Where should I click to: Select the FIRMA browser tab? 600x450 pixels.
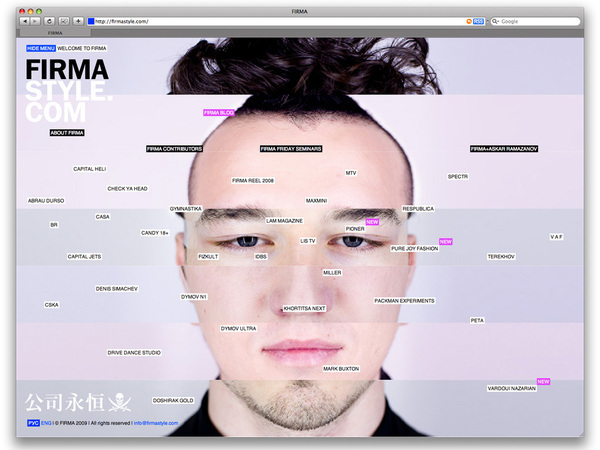55,33
